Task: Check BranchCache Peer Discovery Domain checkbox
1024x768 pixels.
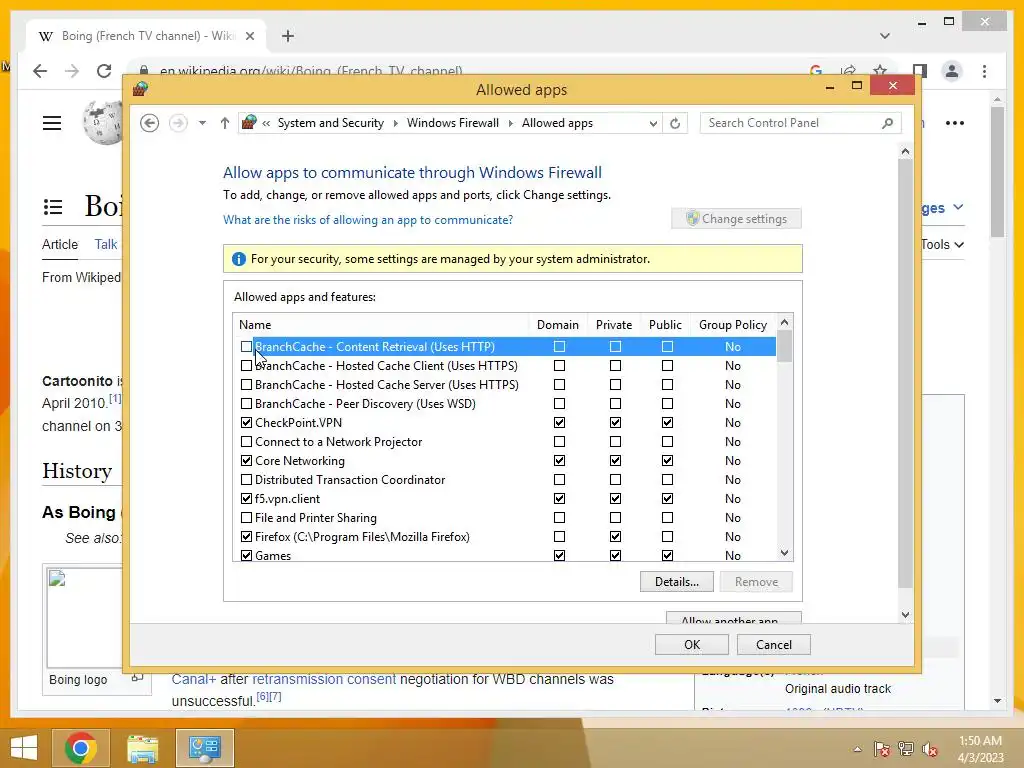Action: tap(560, 404)
